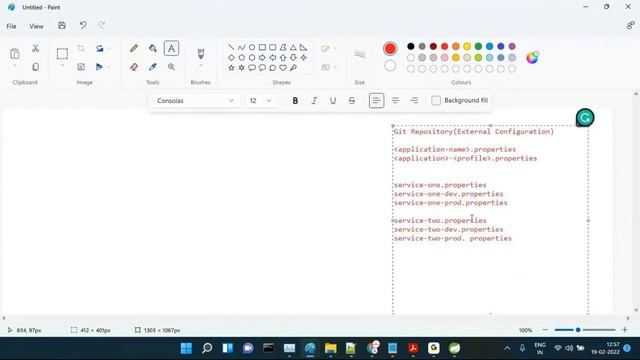640x360 pixels.
Task: Click the Undo arrow
Action: click(x=83, y=26)
